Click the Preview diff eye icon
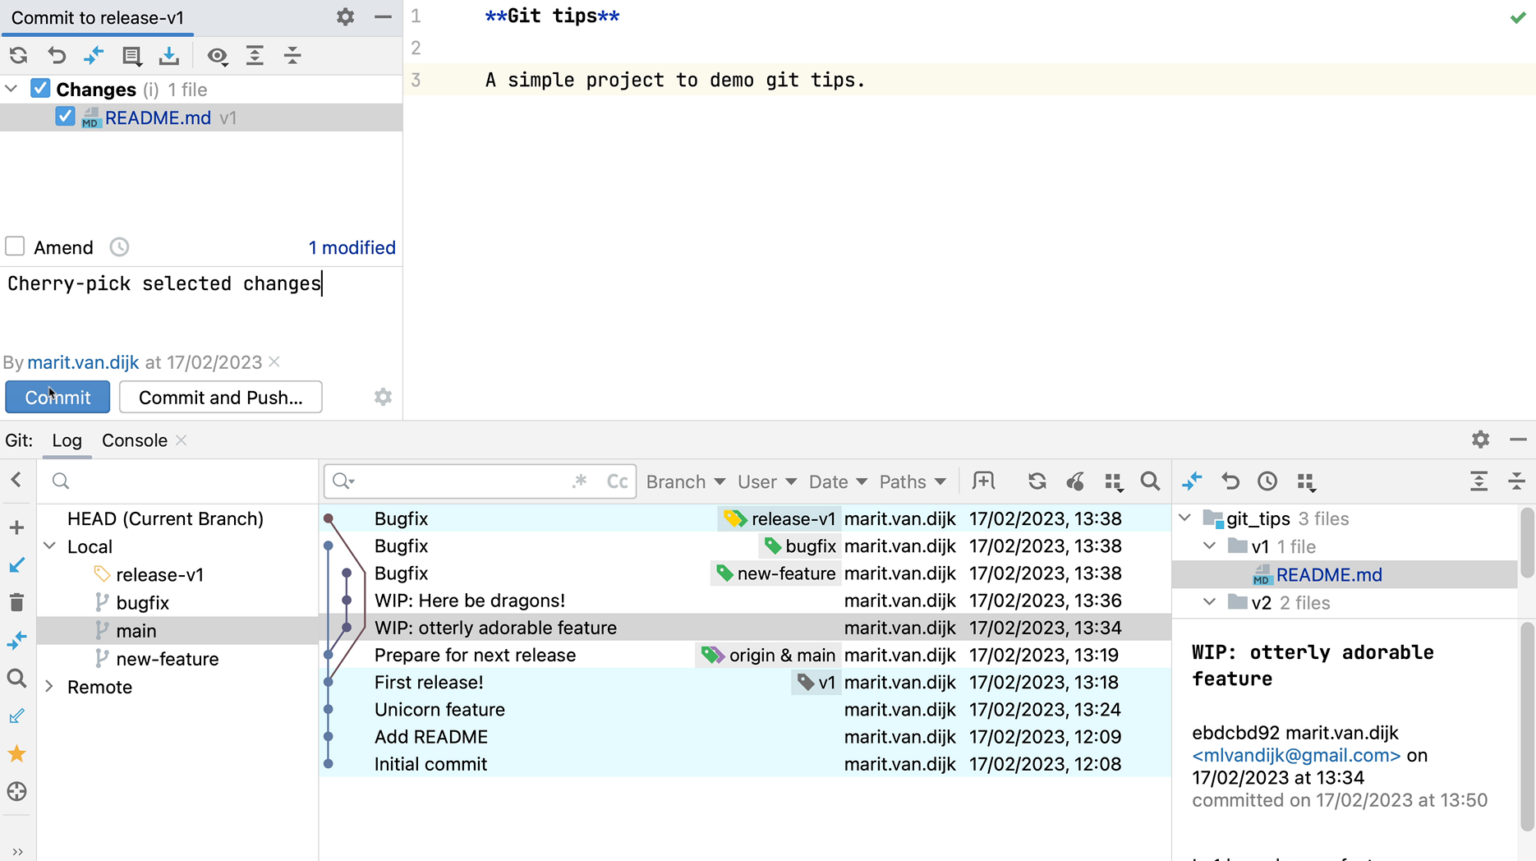This screenshot has width=1536, height=861. (217, 56)
